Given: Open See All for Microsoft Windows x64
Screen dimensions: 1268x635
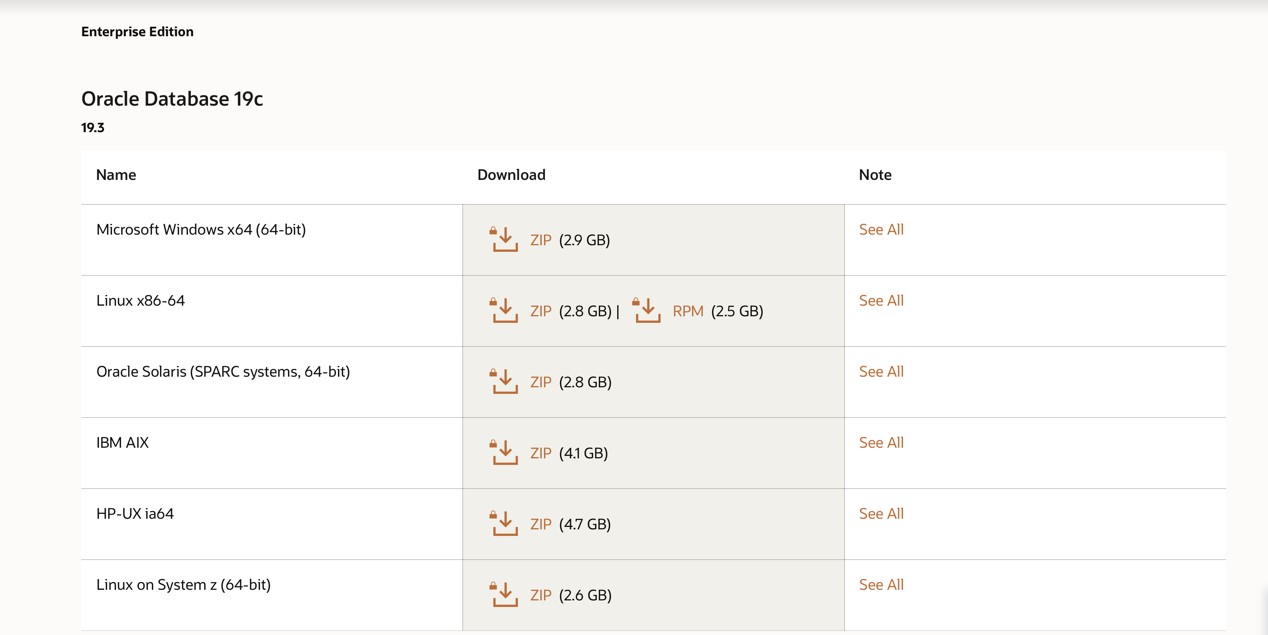Looking at the screenshot, I should click(x=881, y=229).
